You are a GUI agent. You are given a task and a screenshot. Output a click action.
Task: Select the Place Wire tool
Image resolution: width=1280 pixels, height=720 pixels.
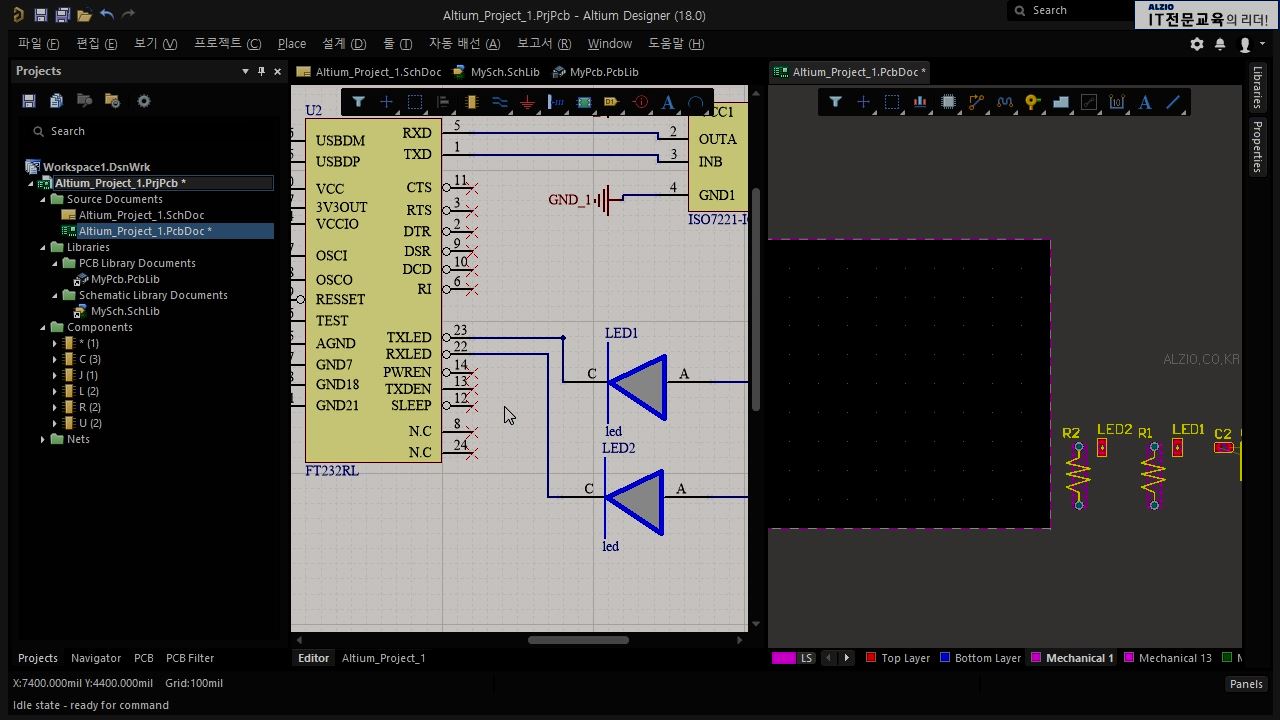(500, 102)
